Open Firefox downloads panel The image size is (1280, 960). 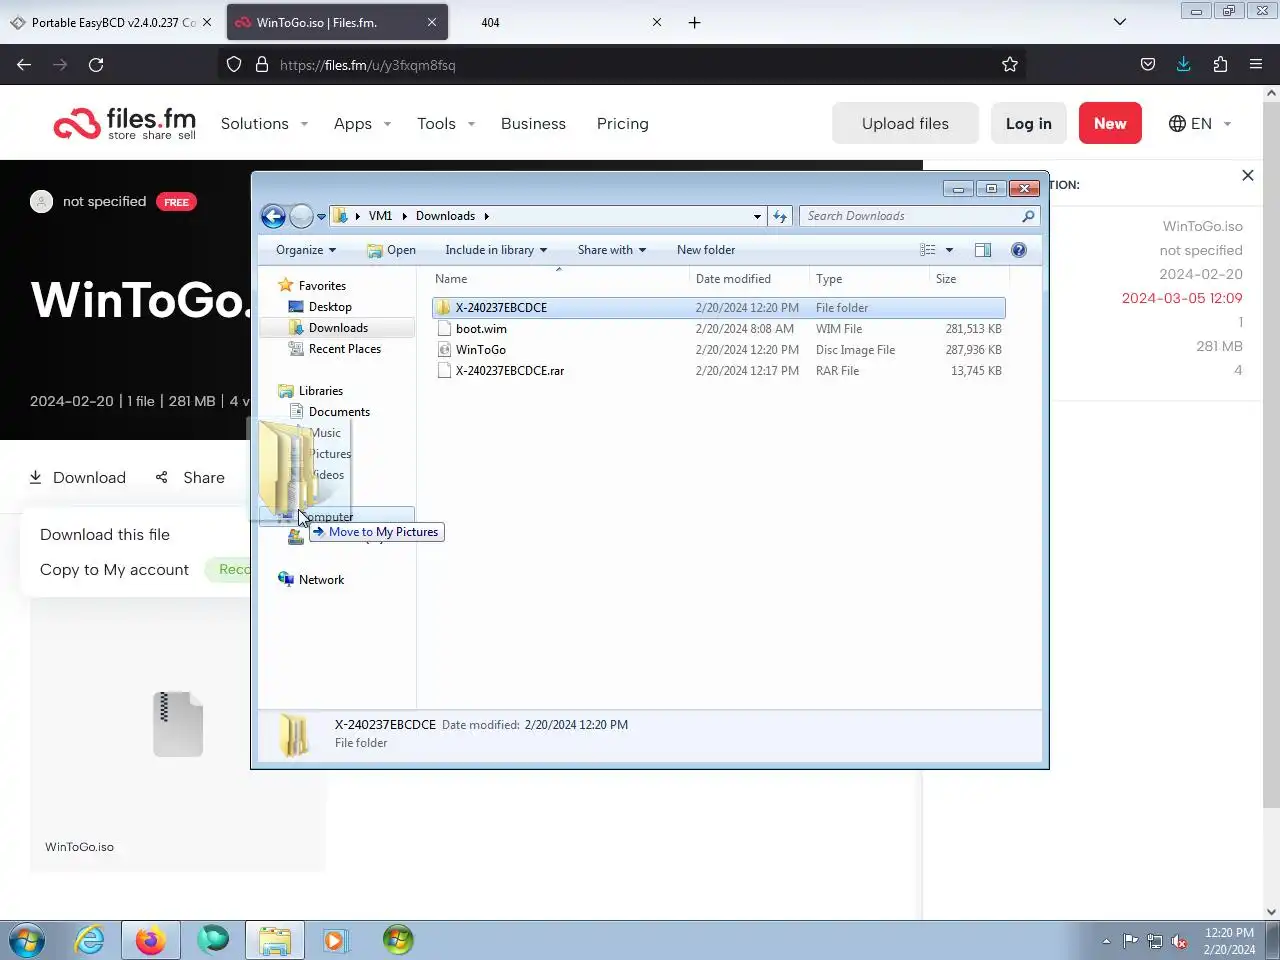[x=1184, y=65]
